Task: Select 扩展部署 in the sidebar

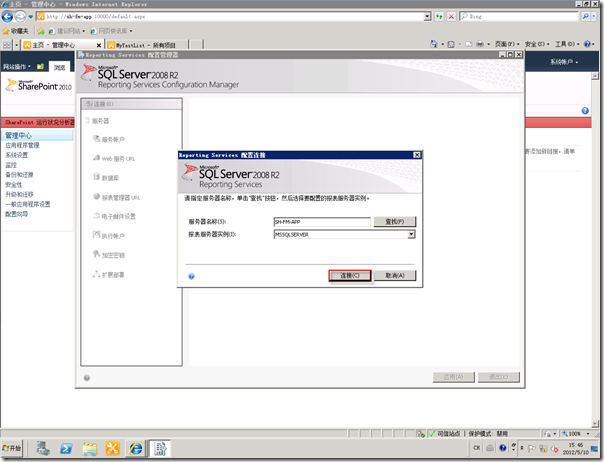Action: point(109,275)
